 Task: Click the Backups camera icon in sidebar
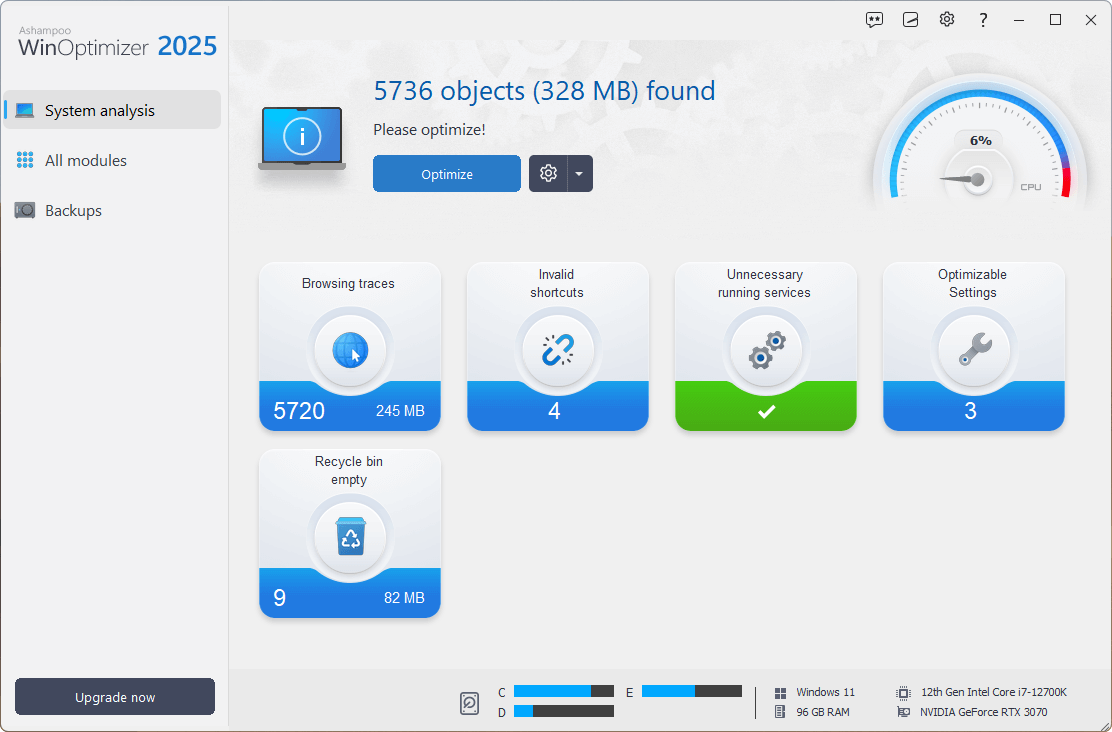(24, 210)
